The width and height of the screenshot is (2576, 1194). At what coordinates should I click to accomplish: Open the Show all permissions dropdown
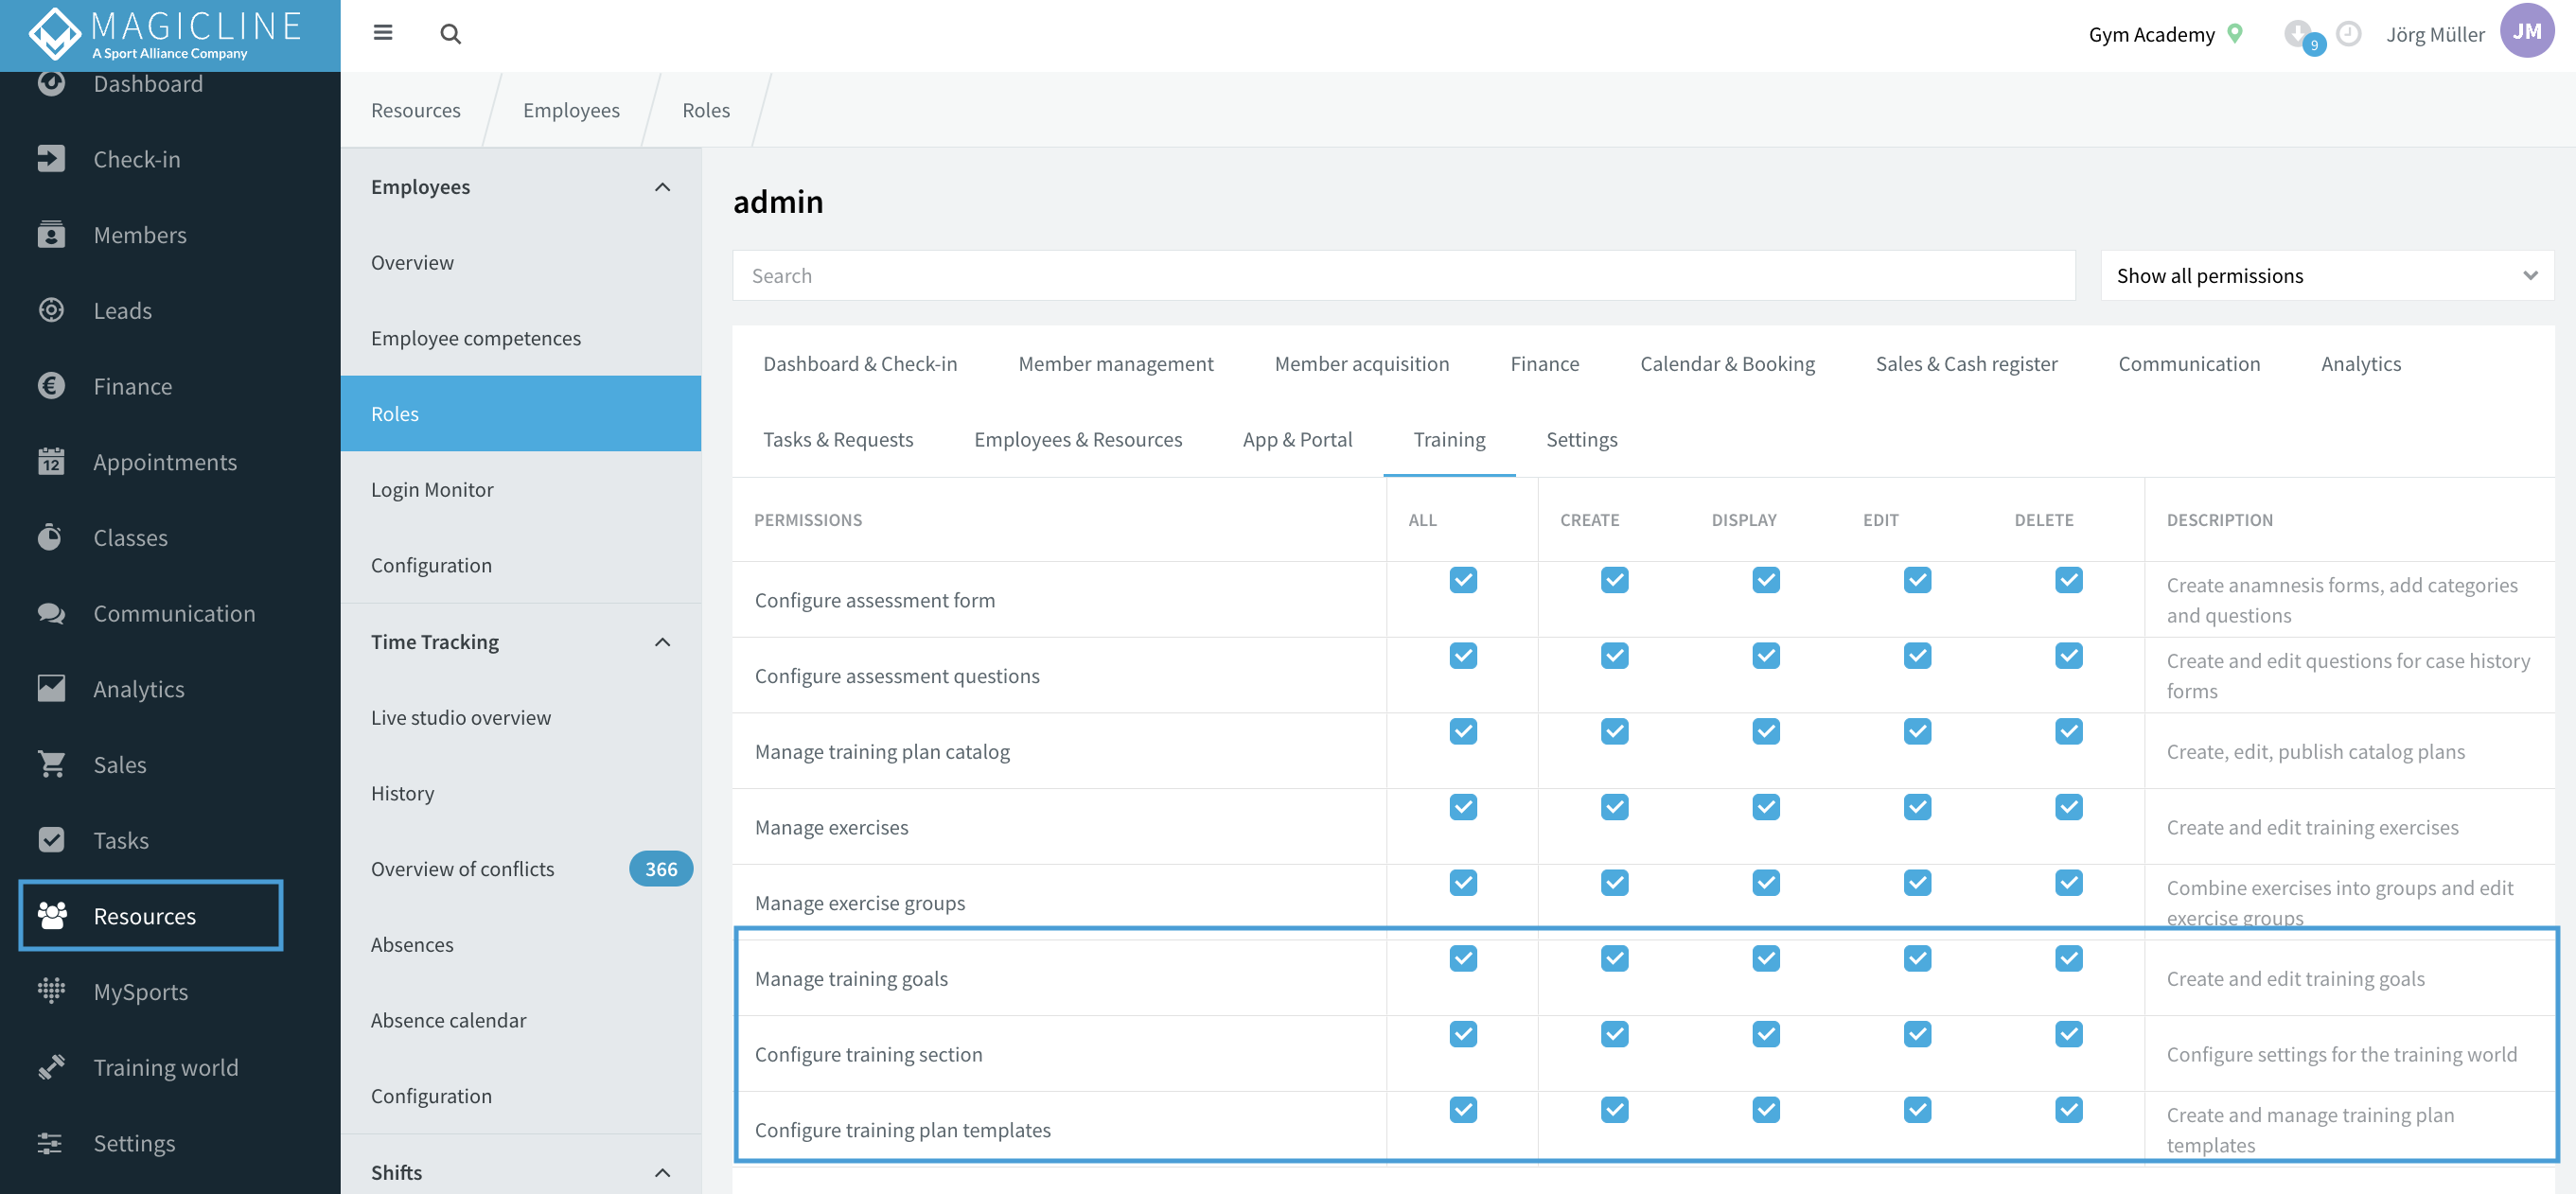point(2327,275)
